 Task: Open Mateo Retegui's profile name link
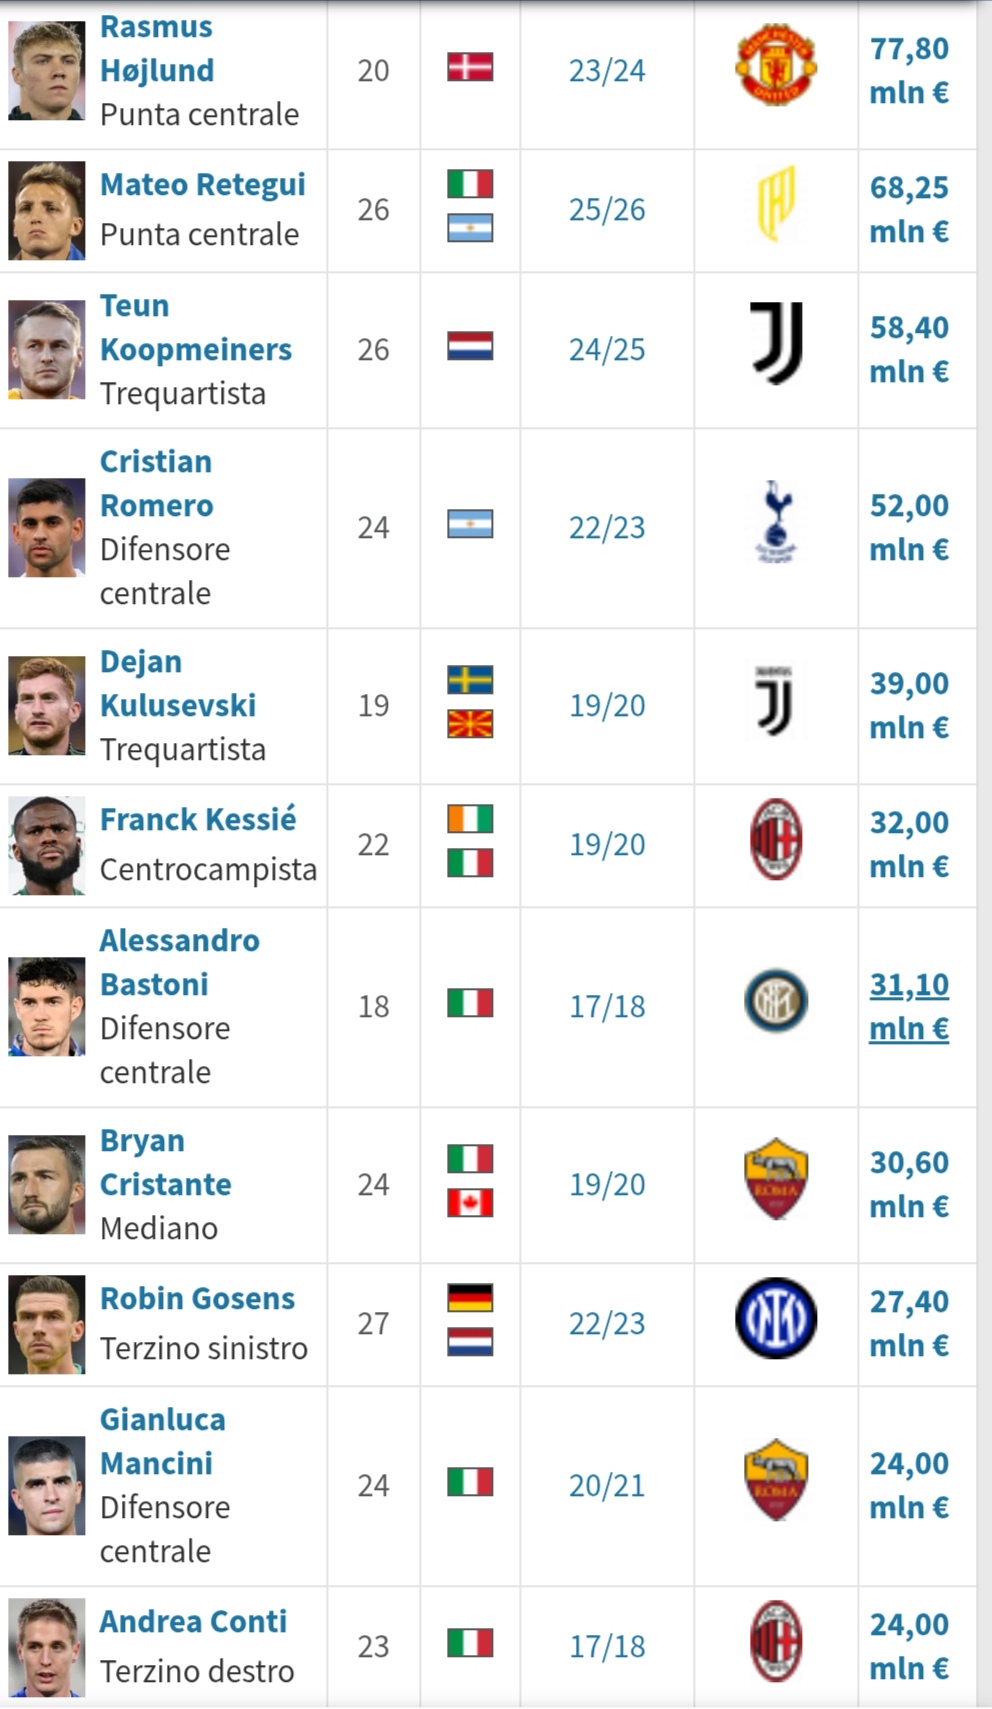[x=202, y=185]
